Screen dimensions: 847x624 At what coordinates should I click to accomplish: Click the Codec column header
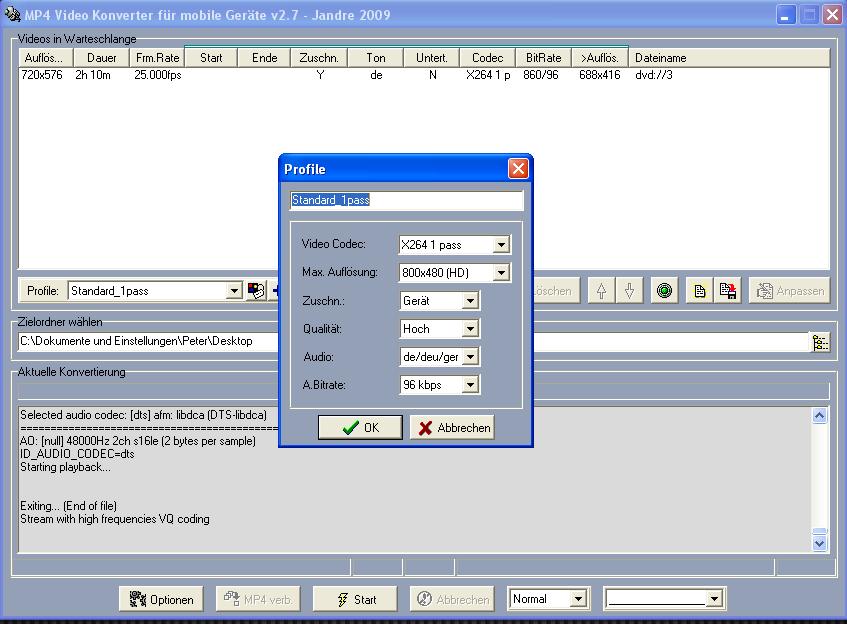(x=487, y=58)
